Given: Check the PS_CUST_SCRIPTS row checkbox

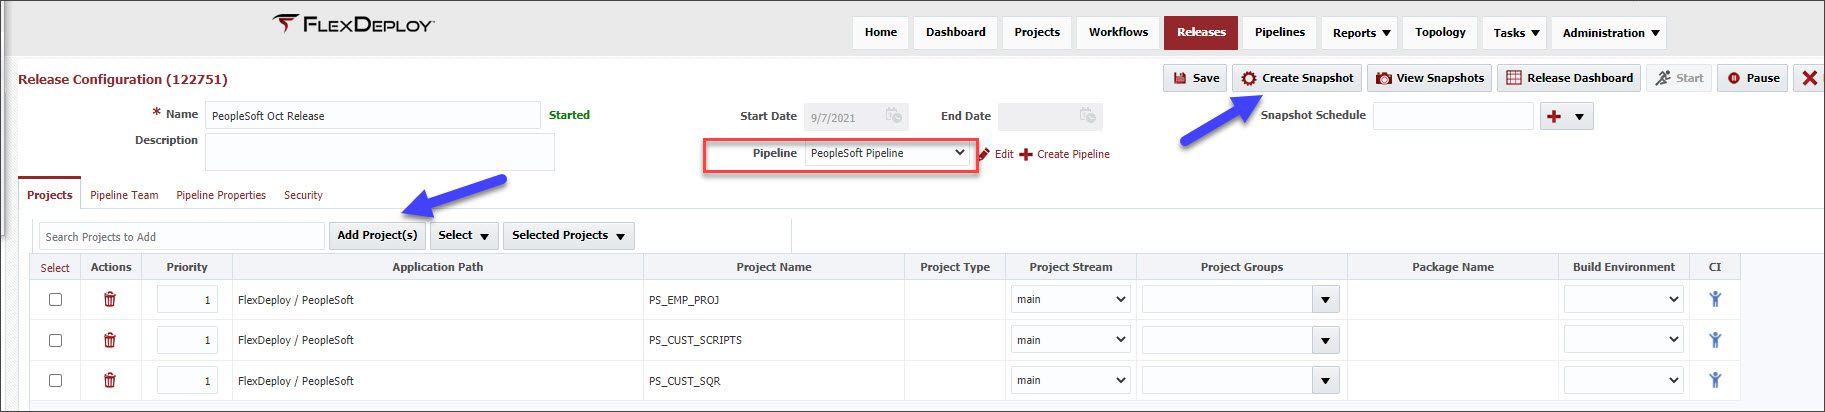Looking at the screenshot, I should (55, 340).
